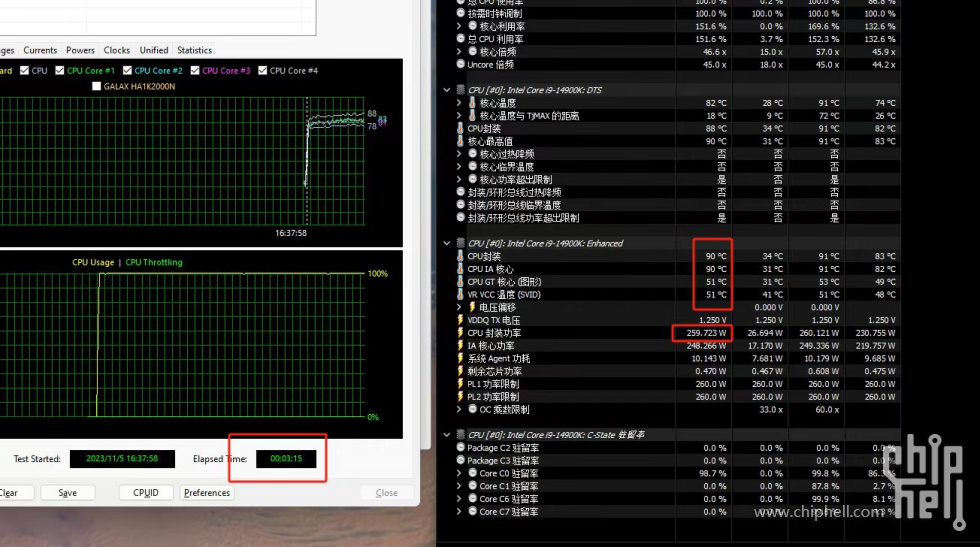Screen dimensions: 980x547
Task: Collapse the i9-14900K Enhanced sensor group
Action: point(447,243)
